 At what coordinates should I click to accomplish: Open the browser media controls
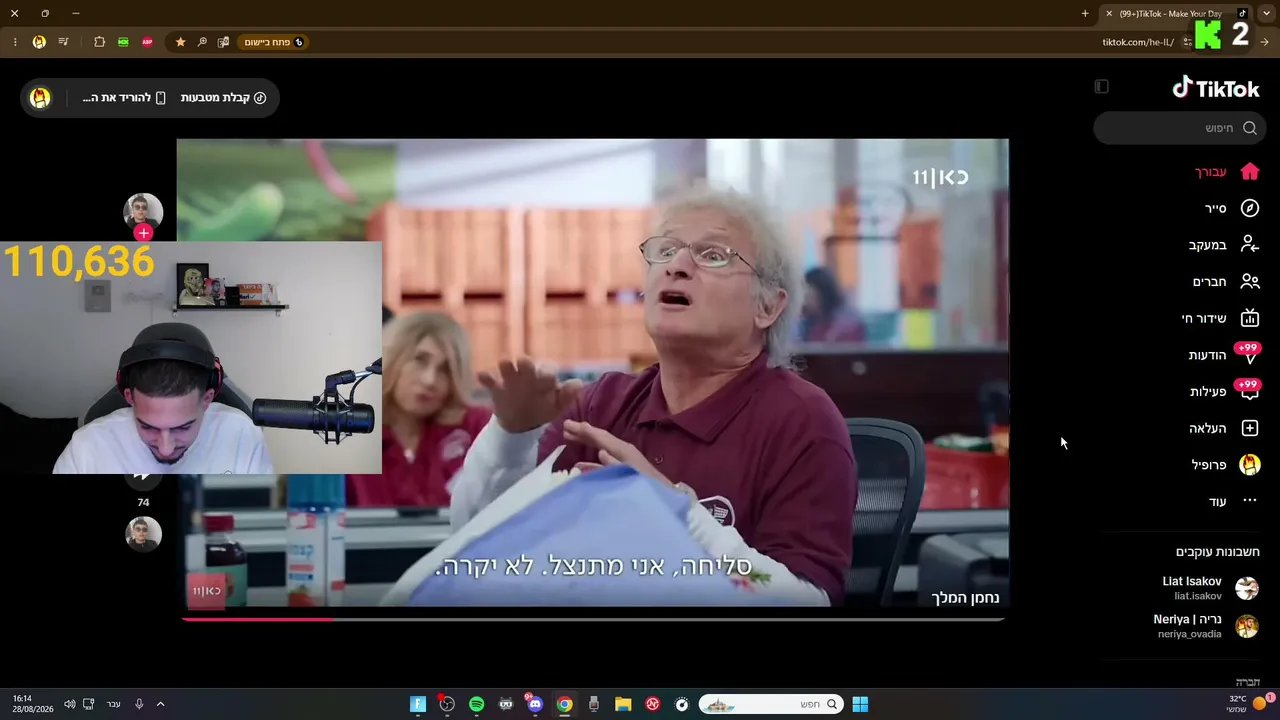pos(63,42)
